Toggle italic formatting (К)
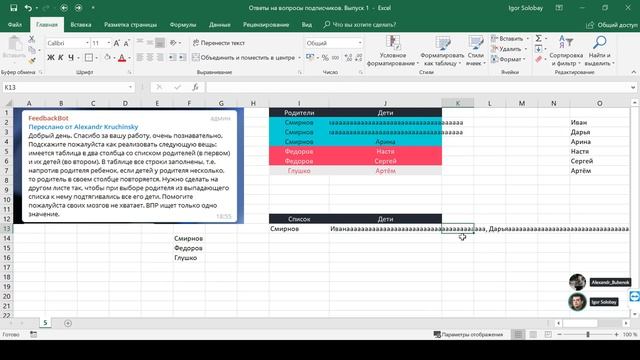 pyautogui.click(x=60, y=58)
